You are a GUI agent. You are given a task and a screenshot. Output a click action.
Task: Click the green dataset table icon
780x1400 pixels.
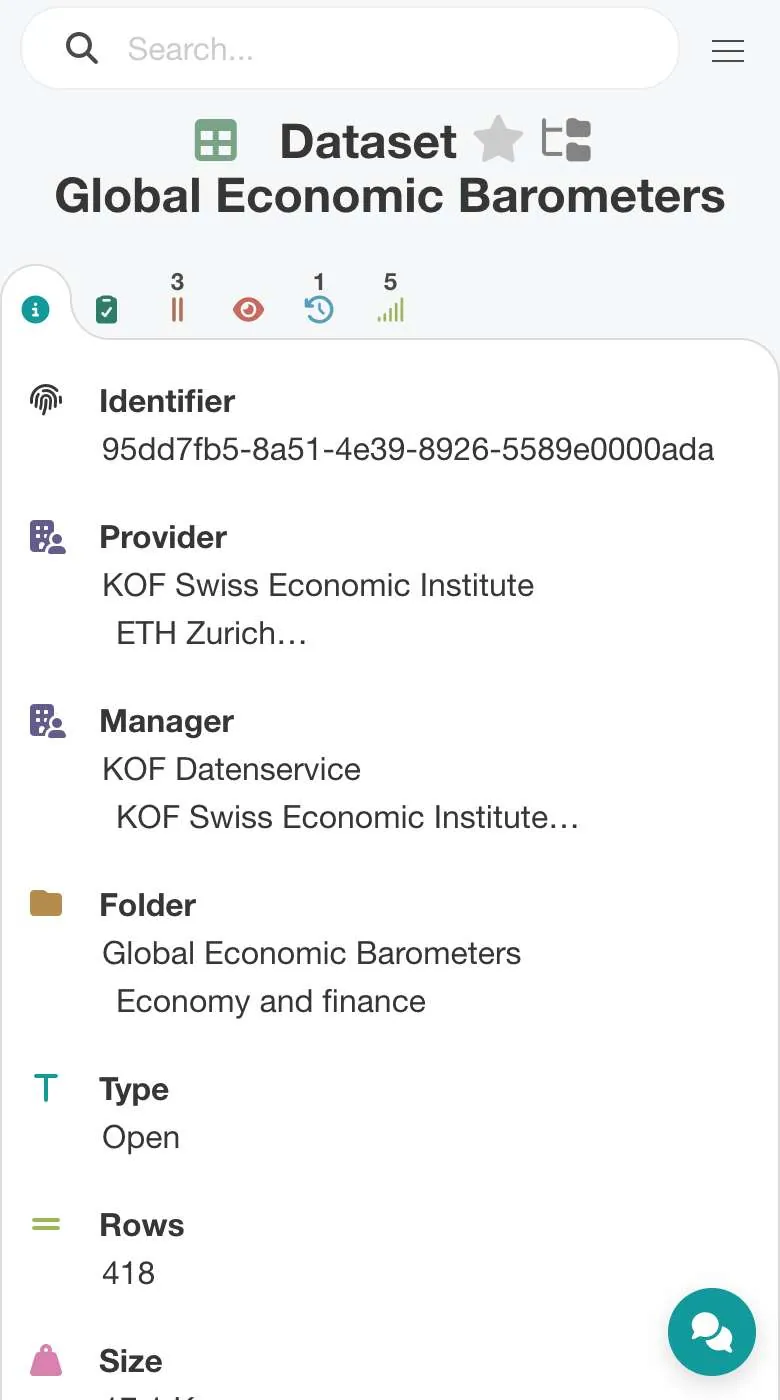pyautogui.click(x=216, y=140)
